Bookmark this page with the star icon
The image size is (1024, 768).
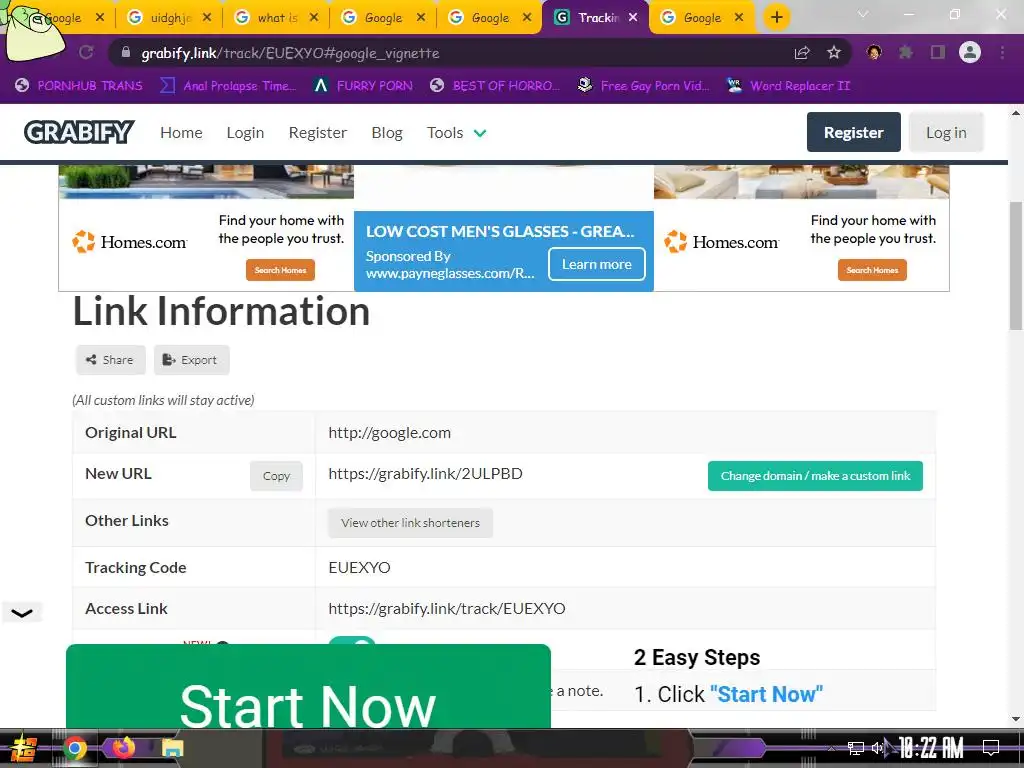[x=834, y=53]
